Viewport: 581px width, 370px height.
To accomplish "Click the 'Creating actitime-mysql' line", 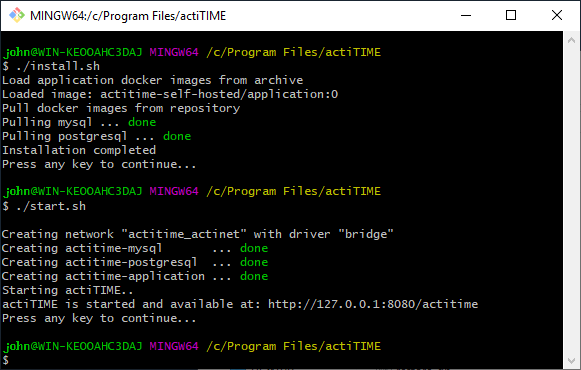I will click(x=135, y=248).
